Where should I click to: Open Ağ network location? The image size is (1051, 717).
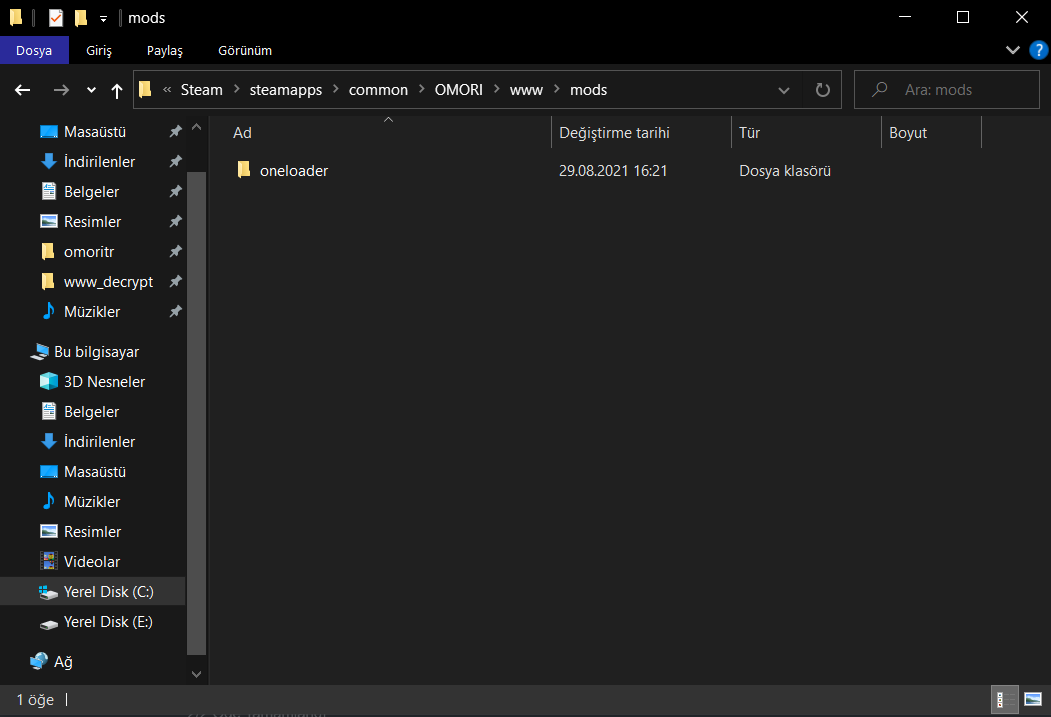(x=63, y=662)
